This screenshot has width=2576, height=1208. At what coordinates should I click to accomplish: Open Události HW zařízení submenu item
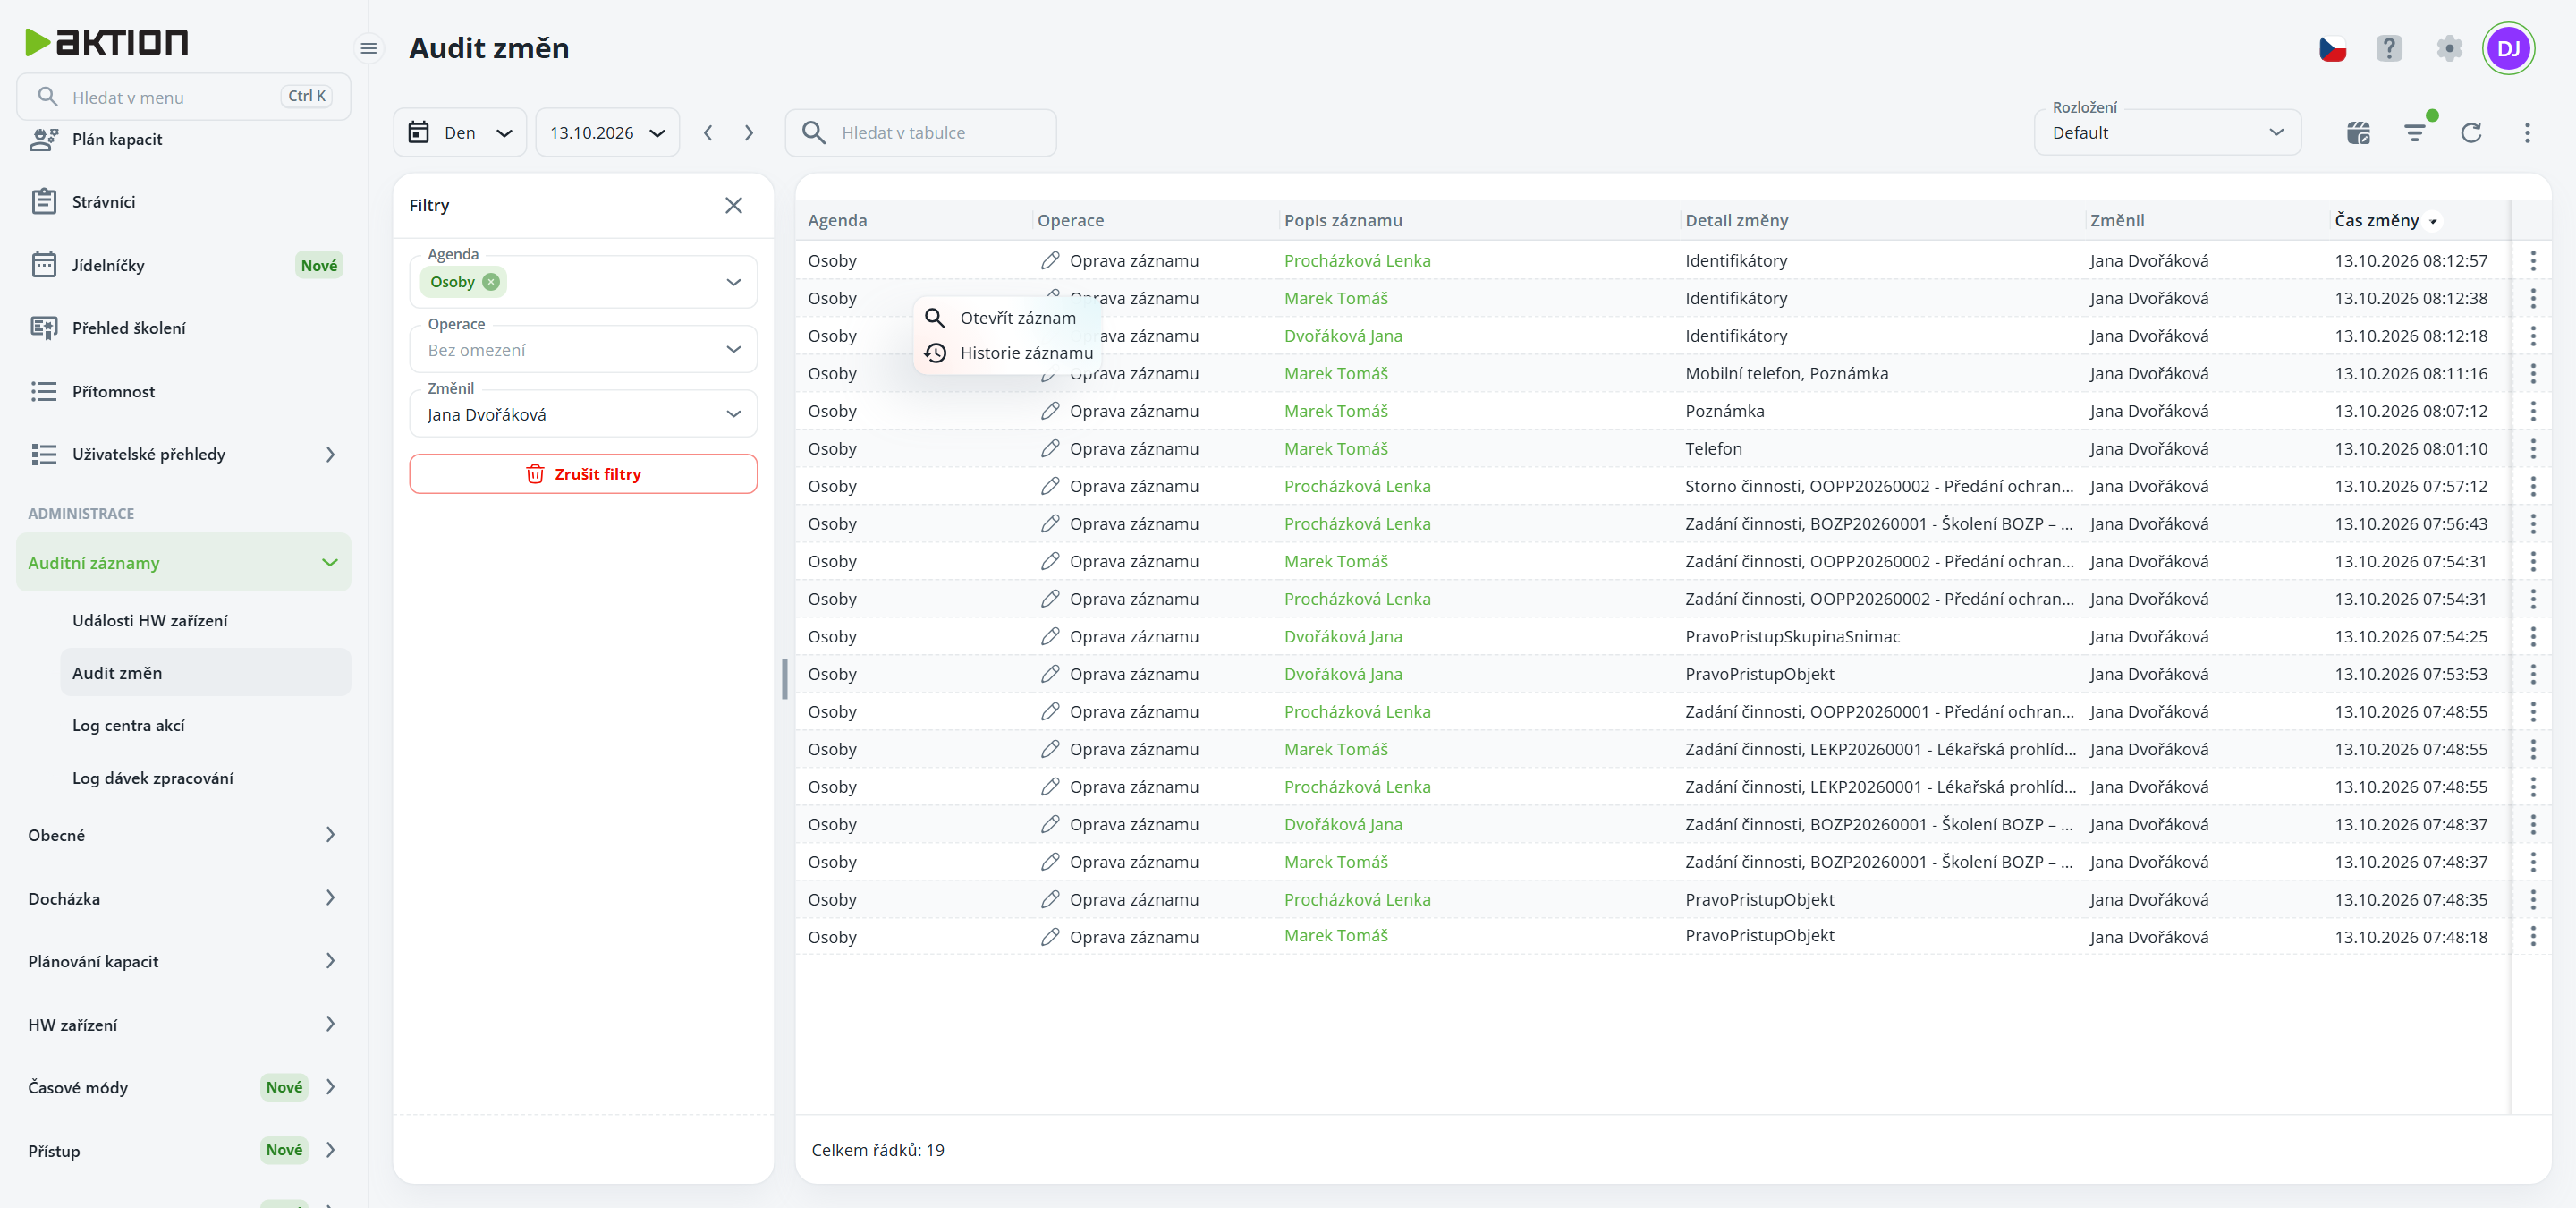coord(150,621)
